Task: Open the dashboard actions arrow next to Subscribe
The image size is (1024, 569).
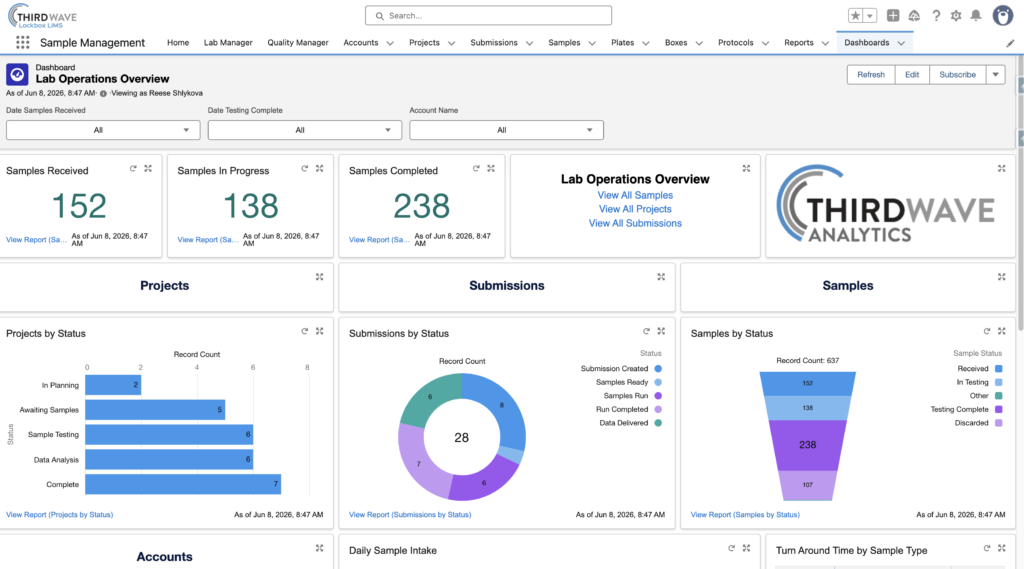Action: tap(995, 74)
